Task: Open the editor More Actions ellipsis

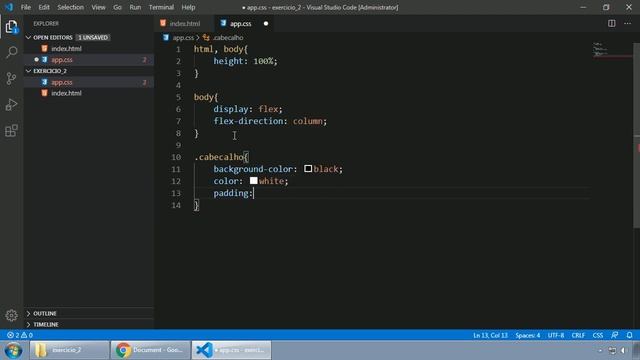Action: 627,23
